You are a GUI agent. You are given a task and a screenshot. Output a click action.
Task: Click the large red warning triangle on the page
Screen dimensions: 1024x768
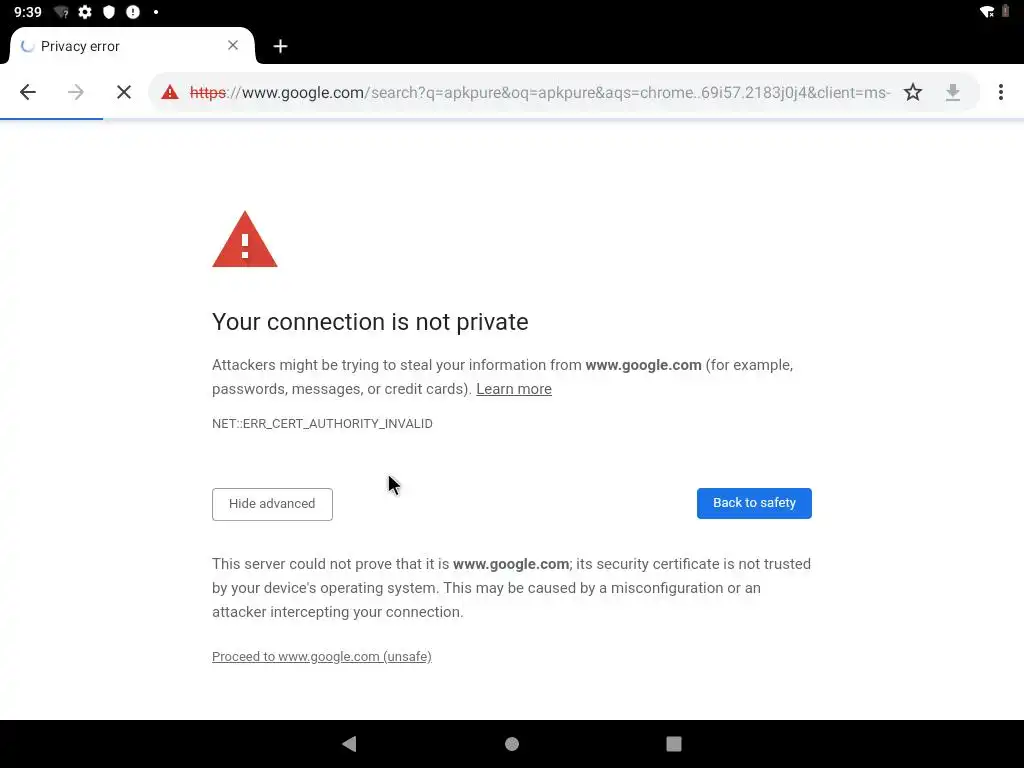point(245,239)
